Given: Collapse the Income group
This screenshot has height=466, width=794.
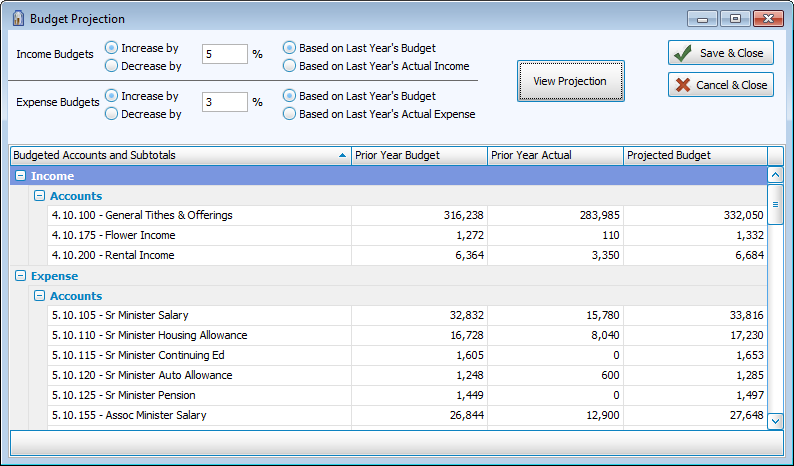Looking at the screenshot, I should (x=21, y=176).
